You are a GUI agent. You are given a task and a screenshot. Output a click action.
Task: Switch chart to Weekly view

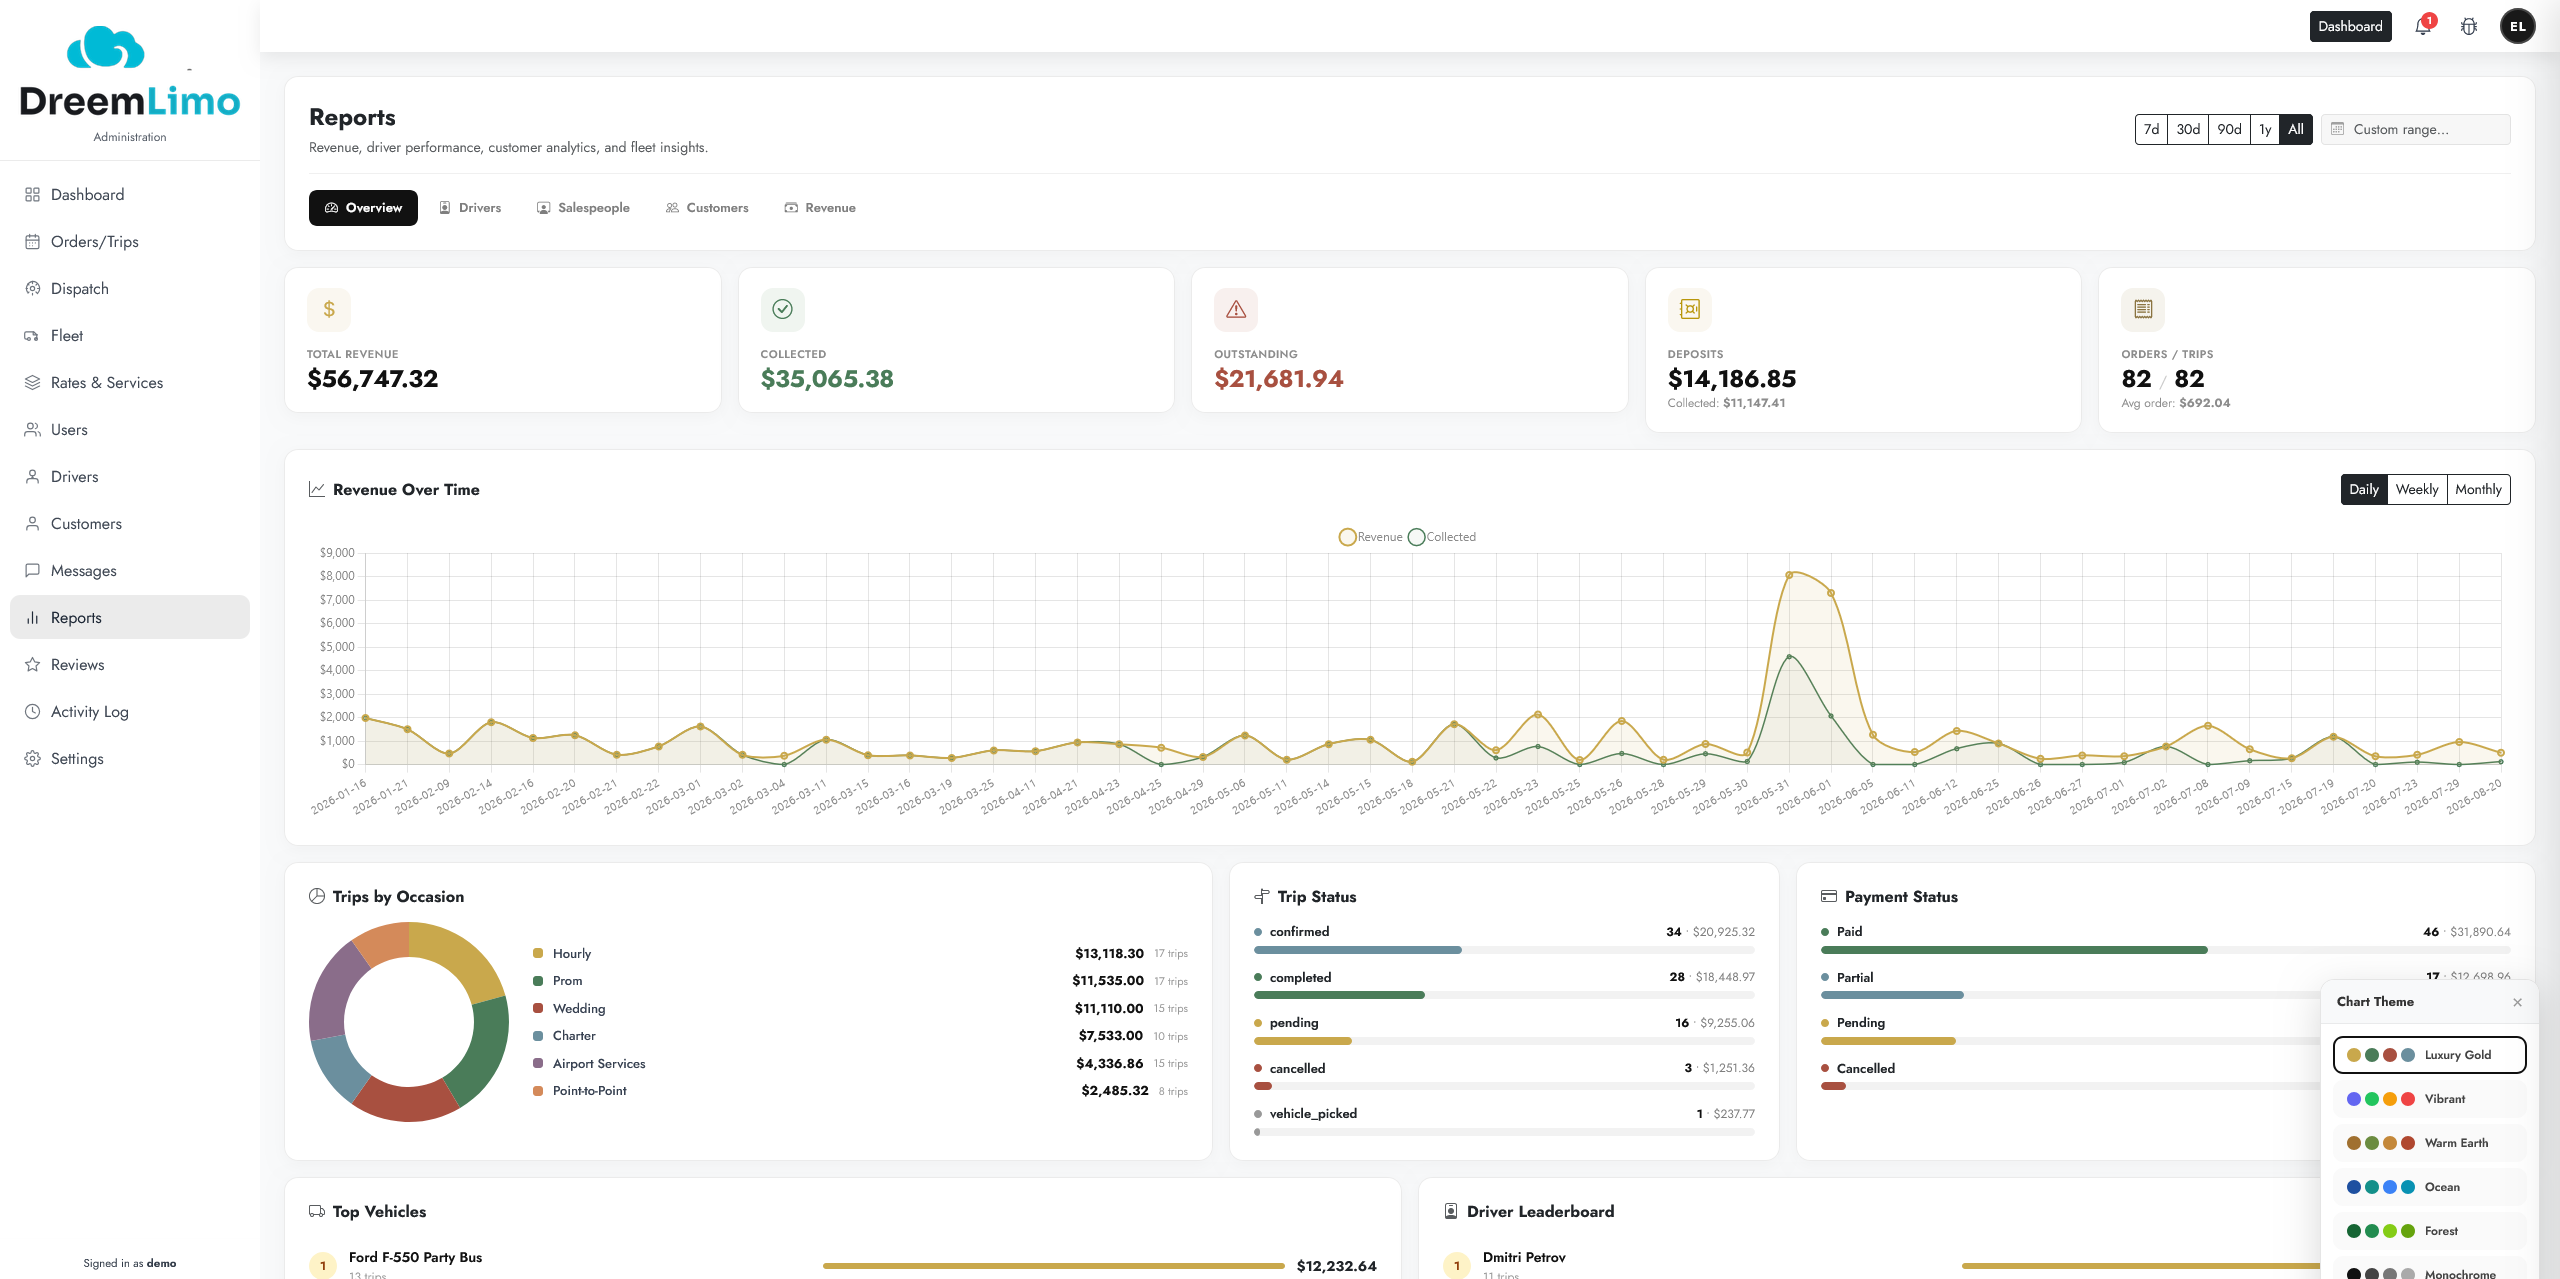pyautogui.click(x=2417, y=489)
